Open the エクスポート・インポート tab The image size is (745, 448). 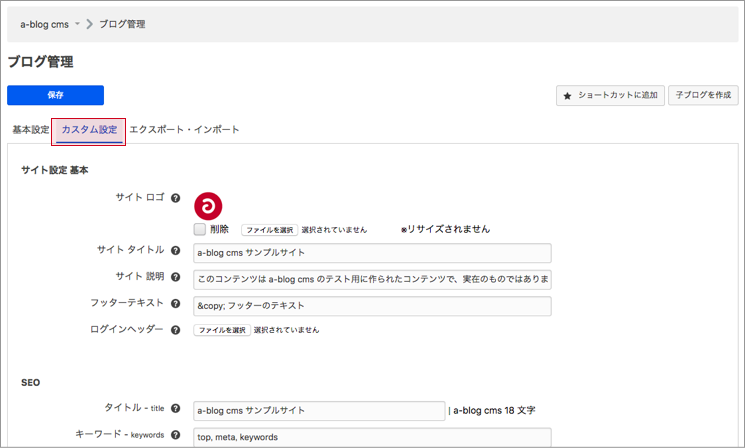tap(184, 130)
